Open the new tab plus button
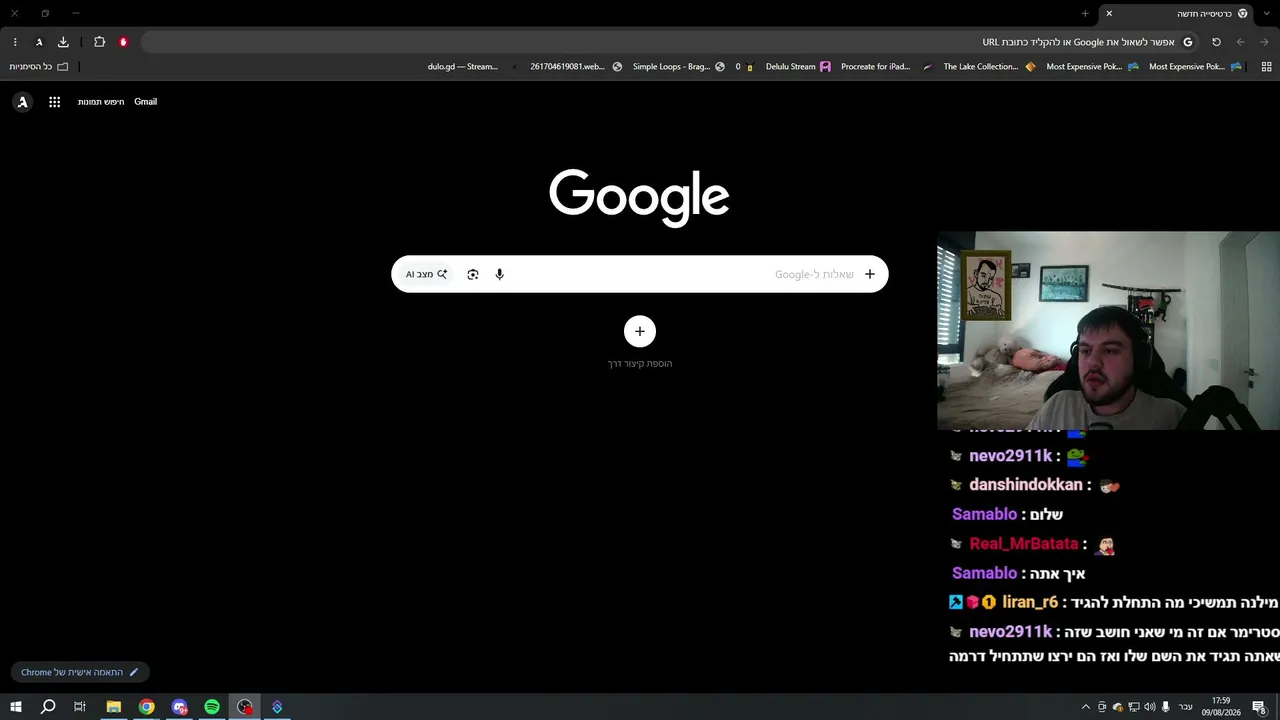1280x720 pixels. [1085, 13]
